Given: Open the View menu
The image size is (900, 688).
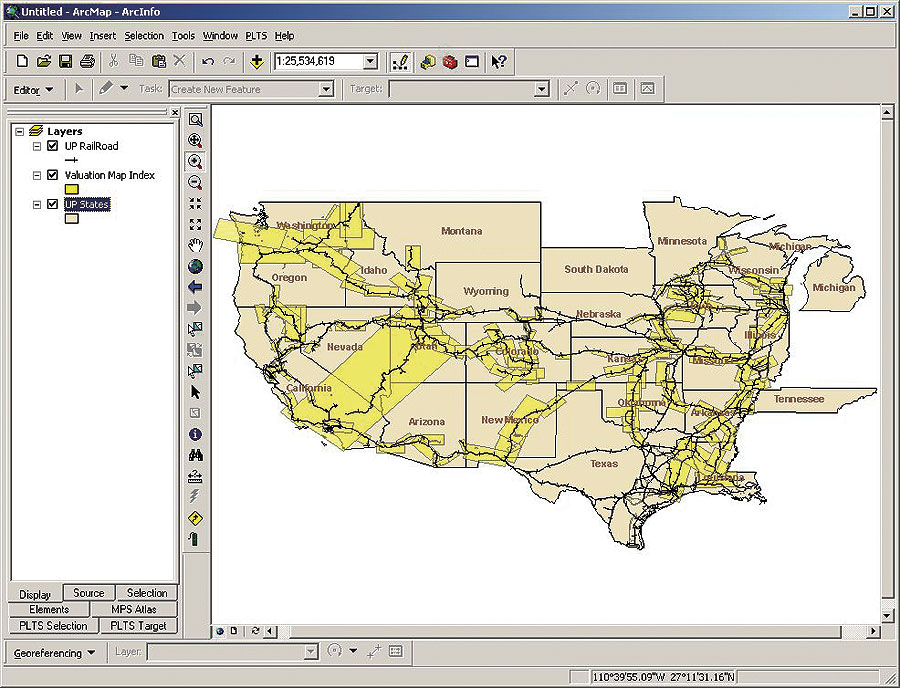Looking at the screenshot, I should pyautogui.click(x=71, y=36).
